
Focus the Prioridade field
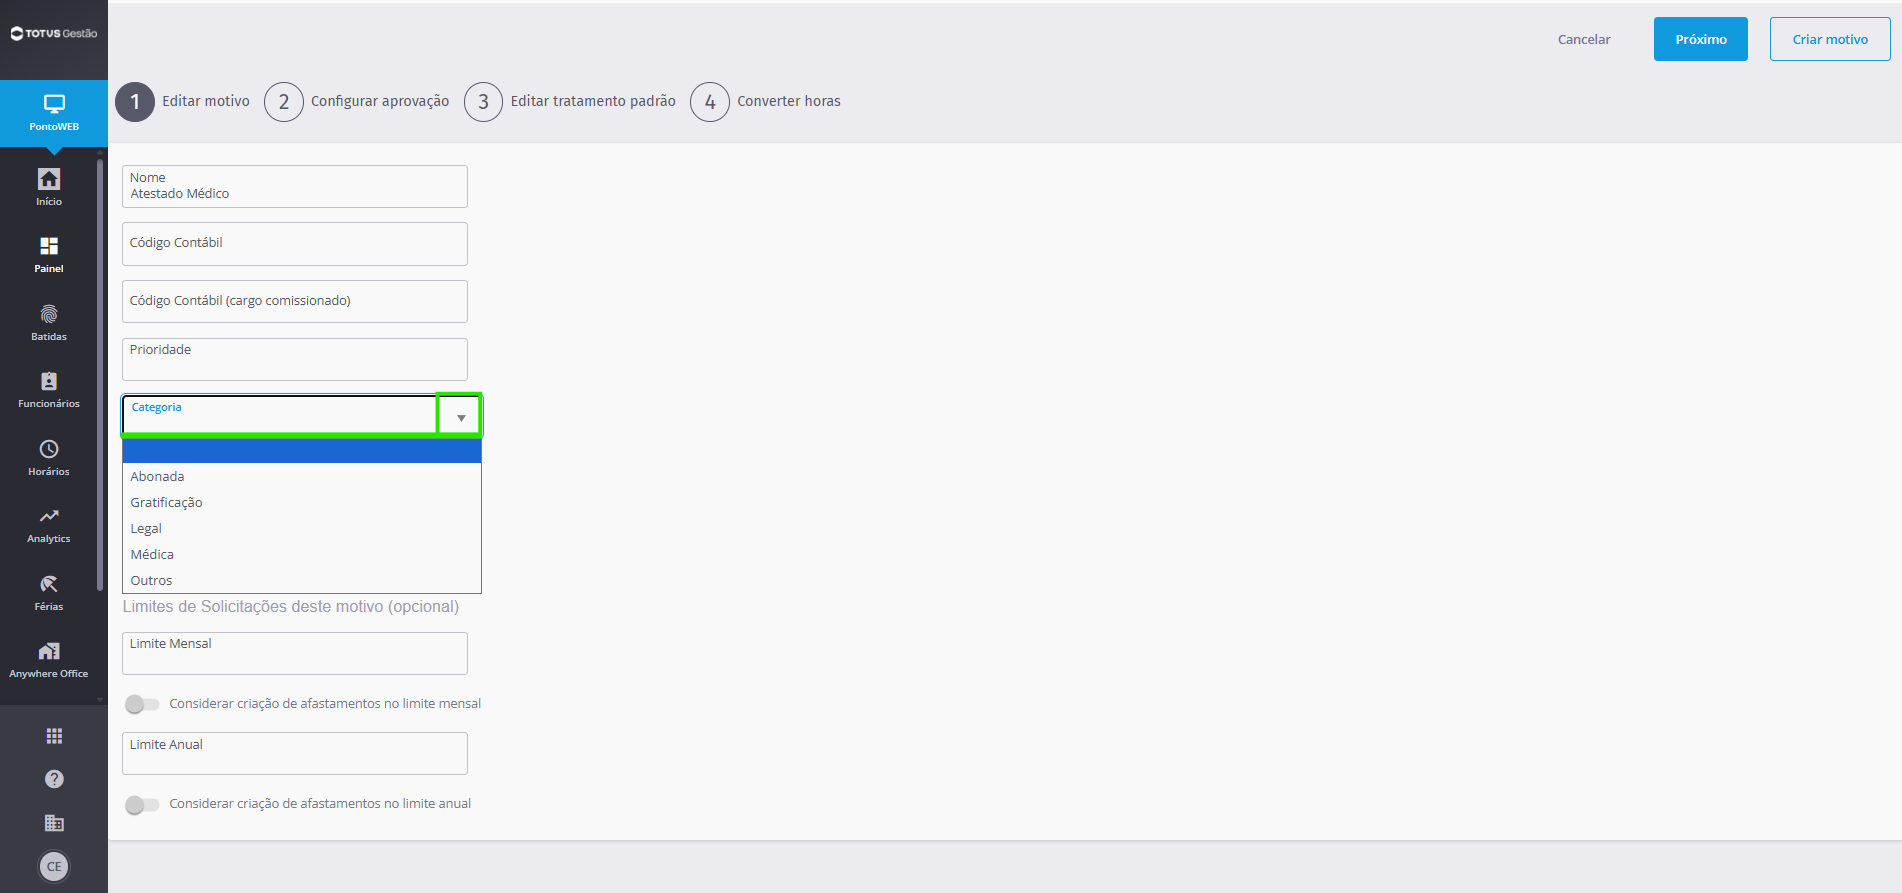[295, 359]
